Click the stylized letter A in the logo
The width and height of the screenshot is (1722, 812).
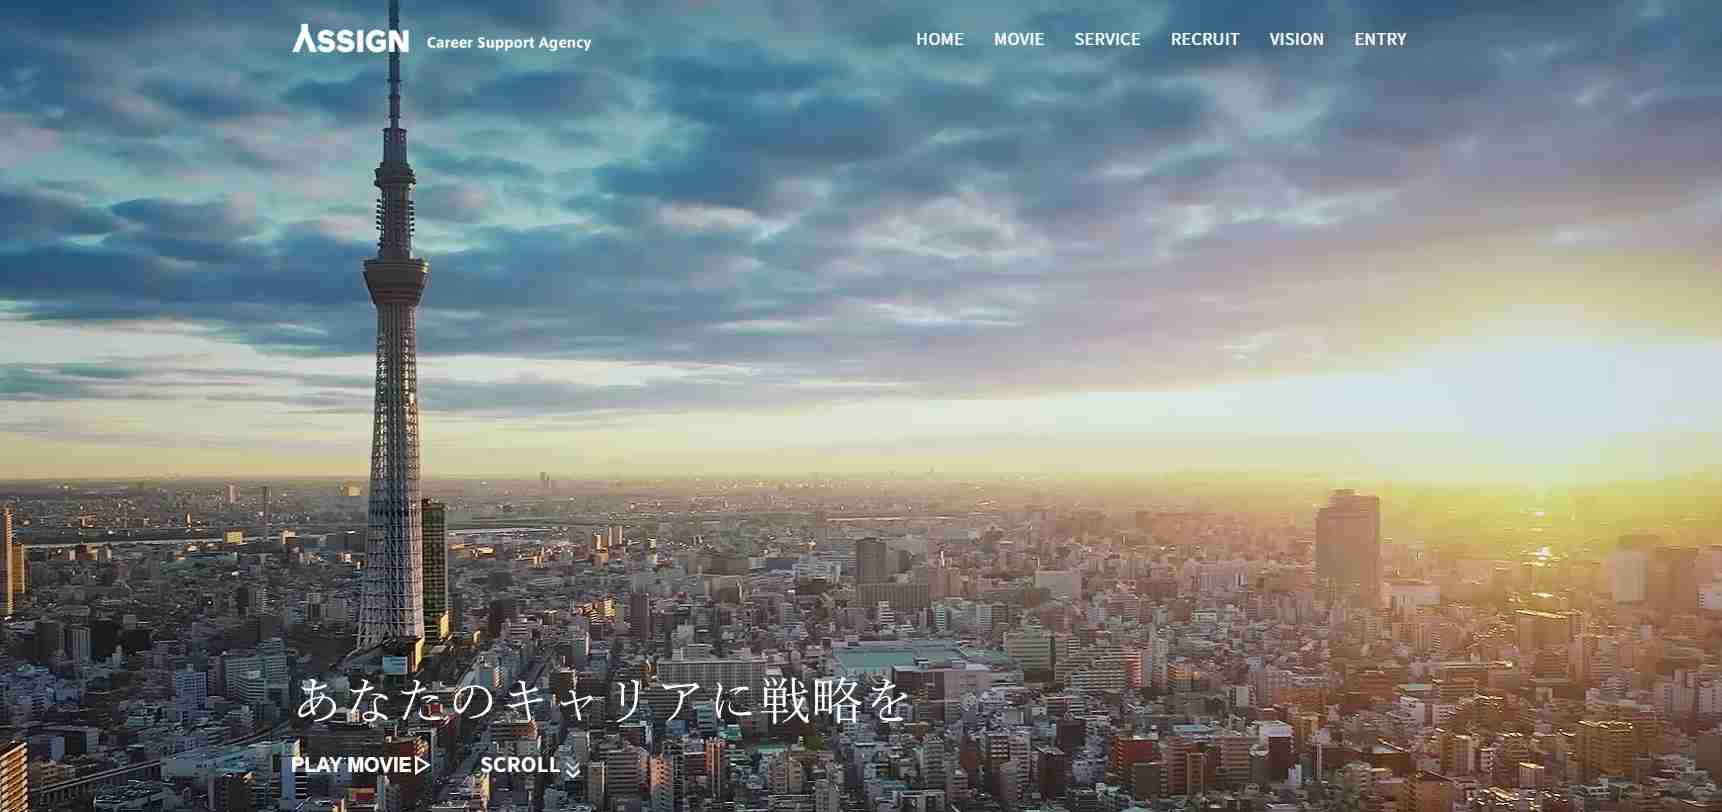coord(304,39)
